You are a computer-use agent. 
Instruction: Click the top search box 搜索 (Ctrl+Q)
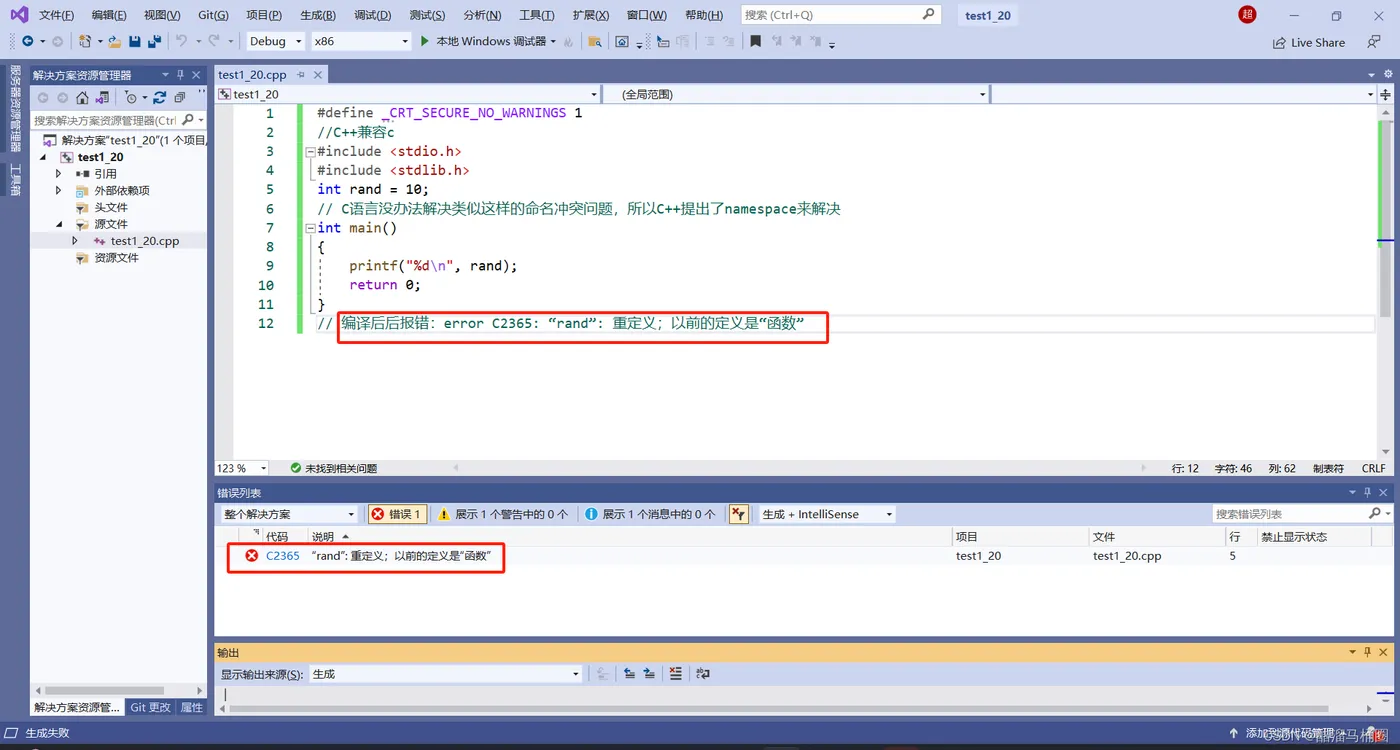pyautogui.click(x=841, y=15)
